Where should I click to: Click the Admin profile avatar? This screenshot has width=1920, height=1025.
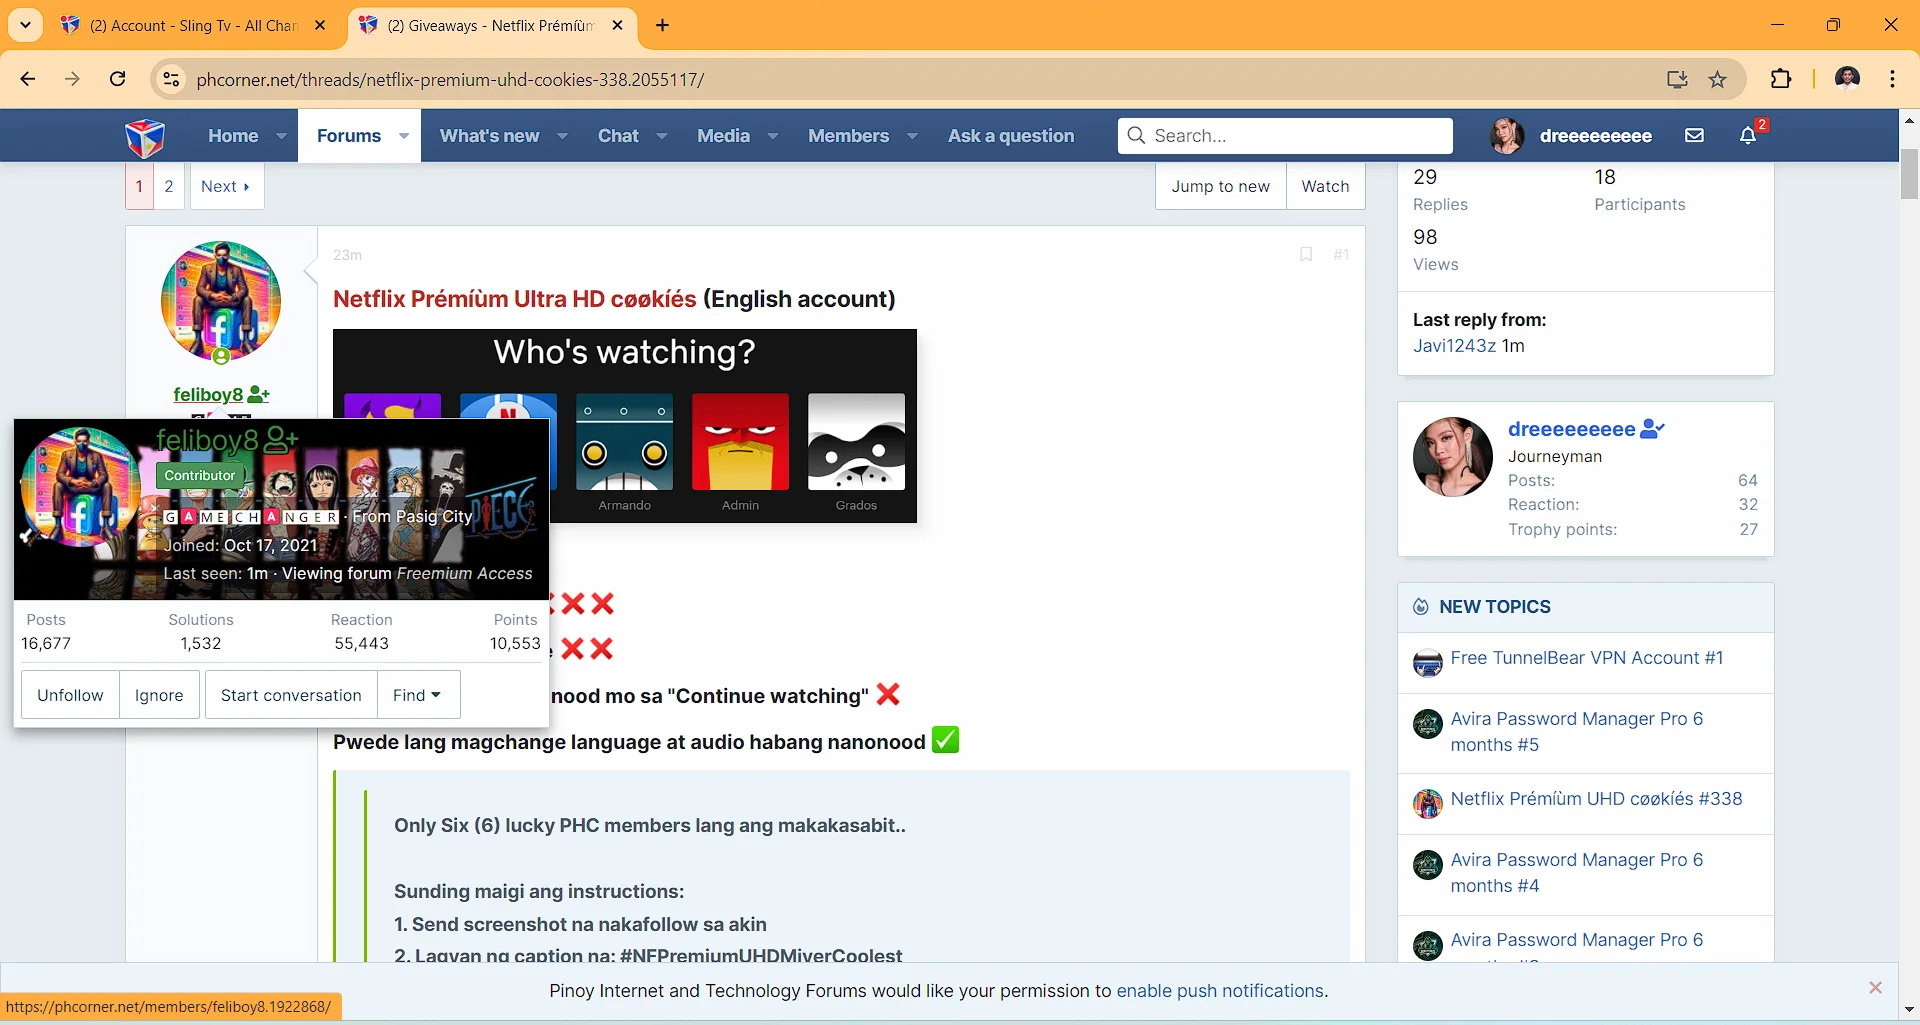pos(740,441)
